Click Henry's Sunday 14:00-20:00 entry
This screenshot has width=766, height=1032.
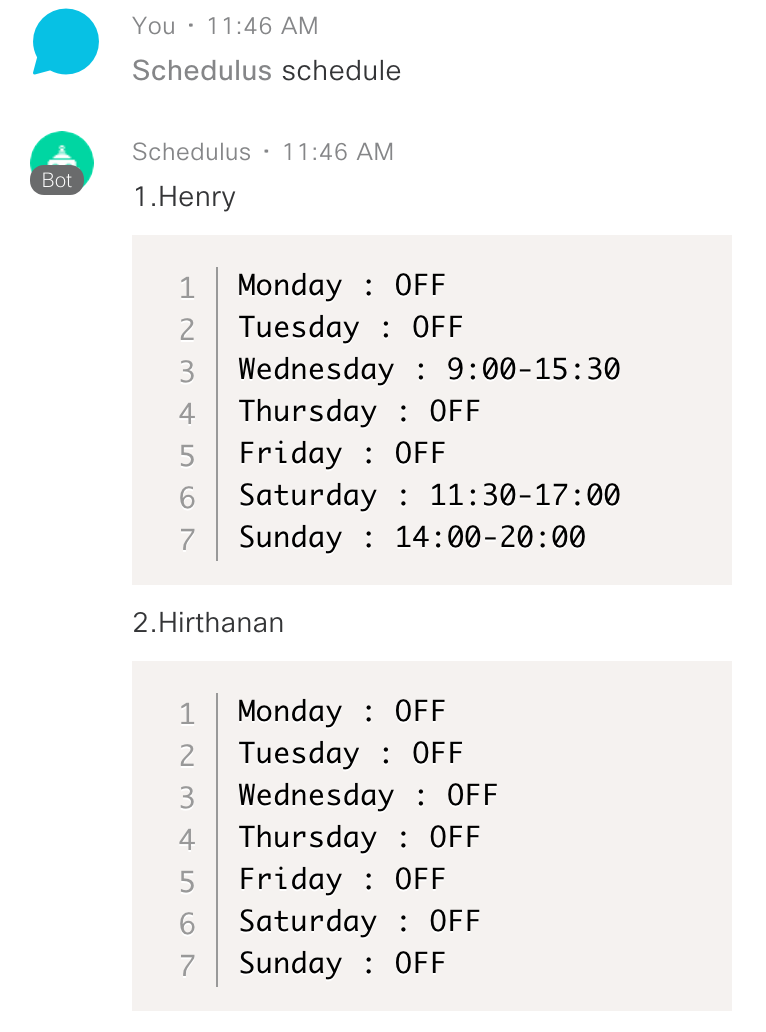(412, 538)
